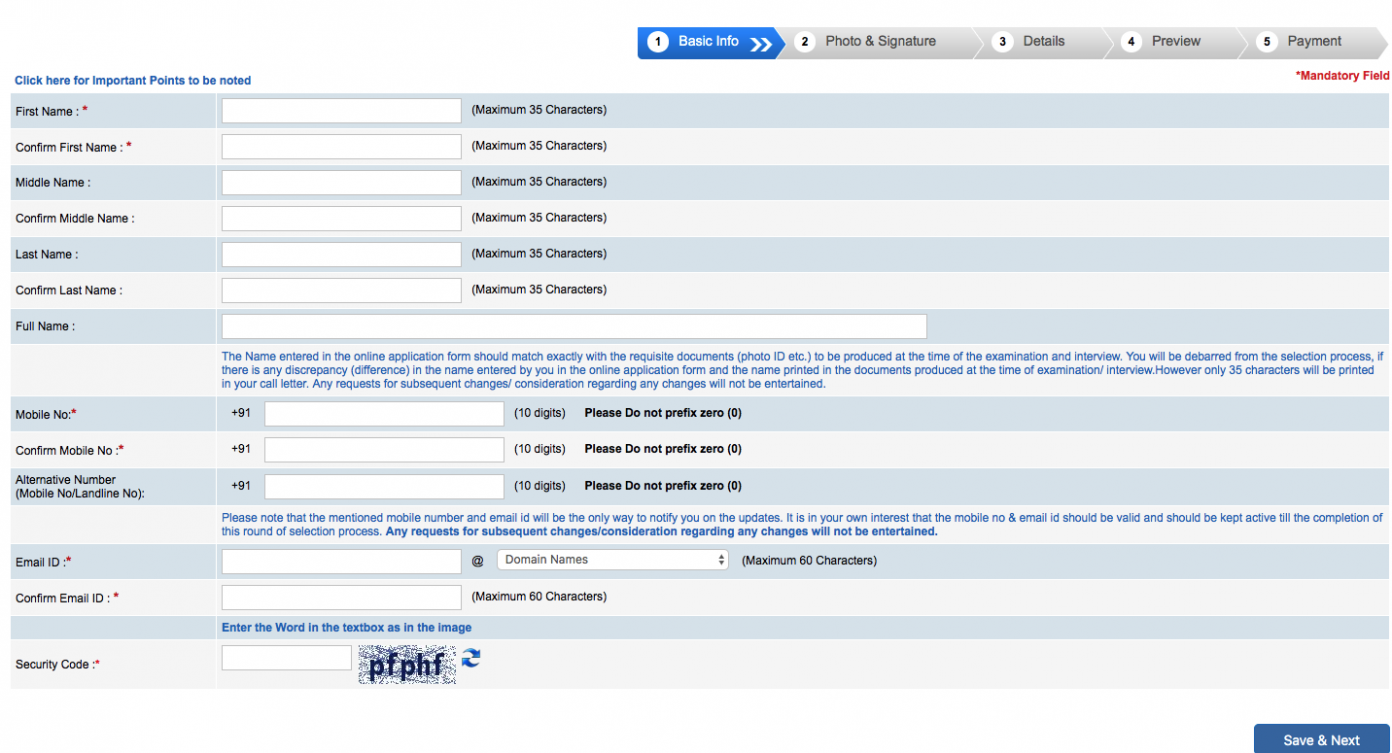The width and height of the screenshot is (1392, 753).
Task: Click the captcha image
Action: (x=407, y=665)
